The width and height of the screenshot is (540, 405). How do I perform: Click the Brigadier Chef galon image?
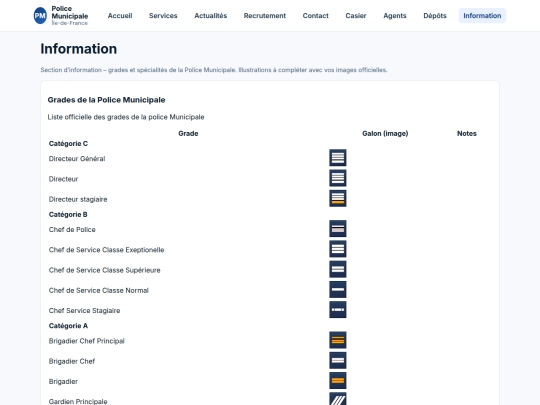(338, 360)
